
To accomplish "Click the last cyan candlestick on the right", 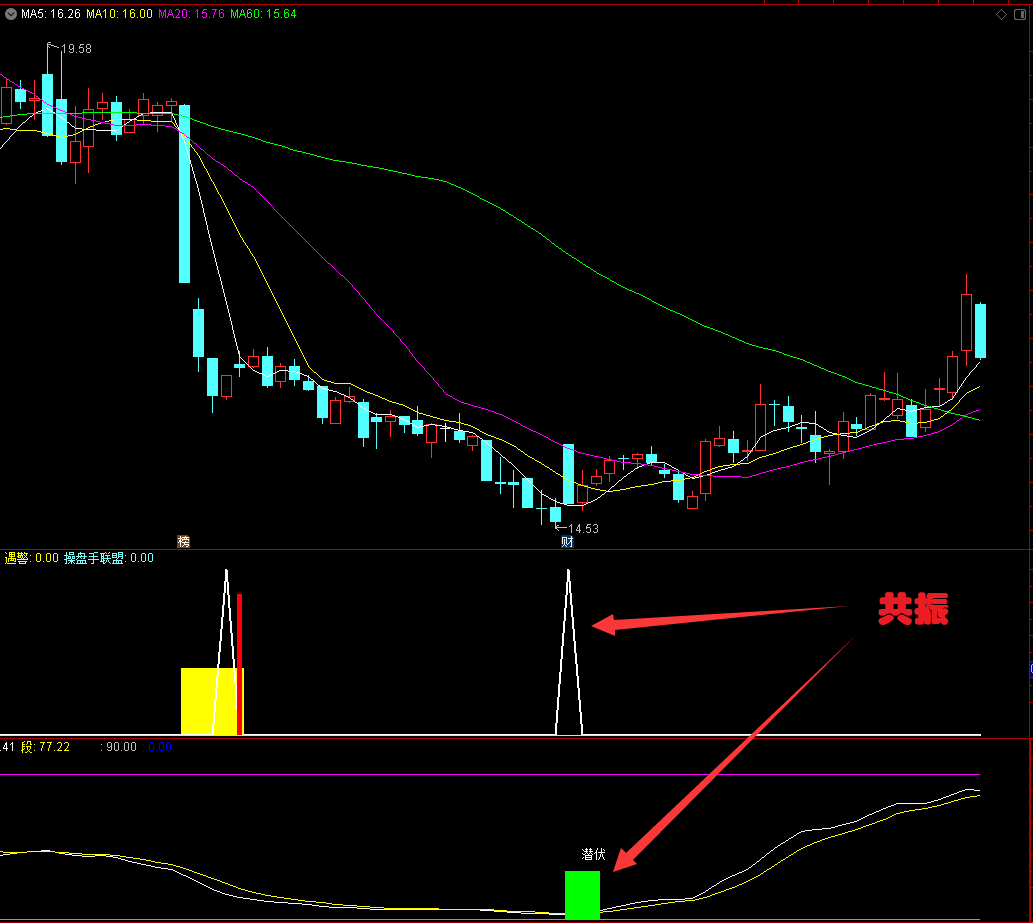I will [x=980, y=331].
